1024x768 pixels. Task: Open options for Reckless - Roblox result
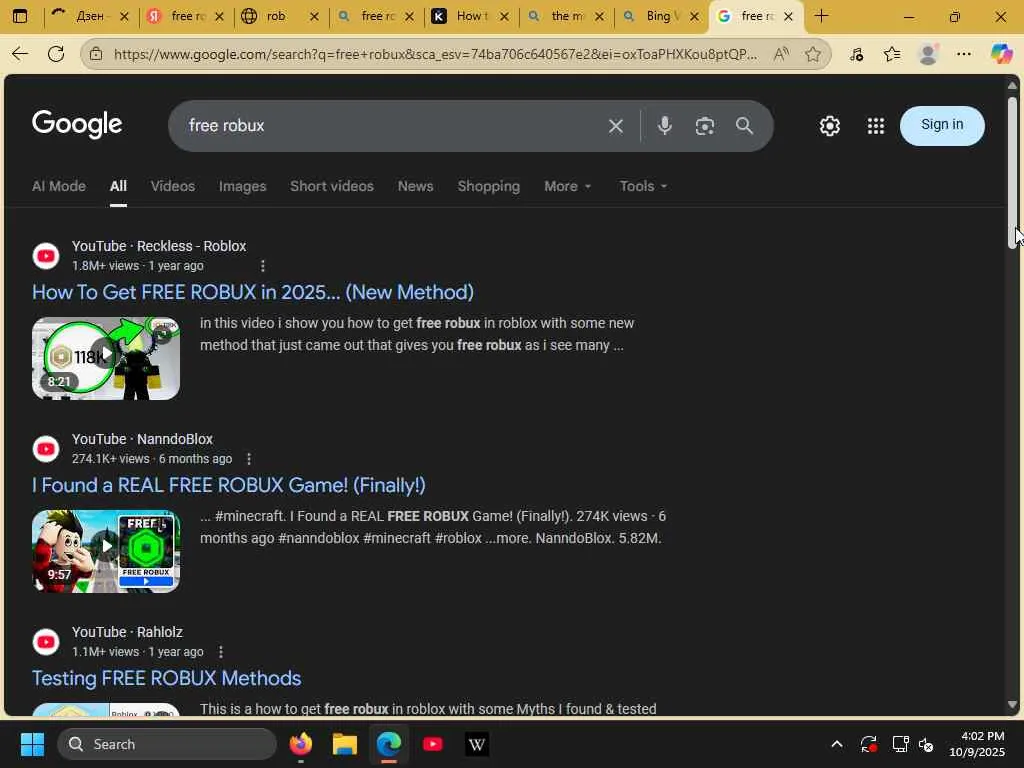(263, 266)
